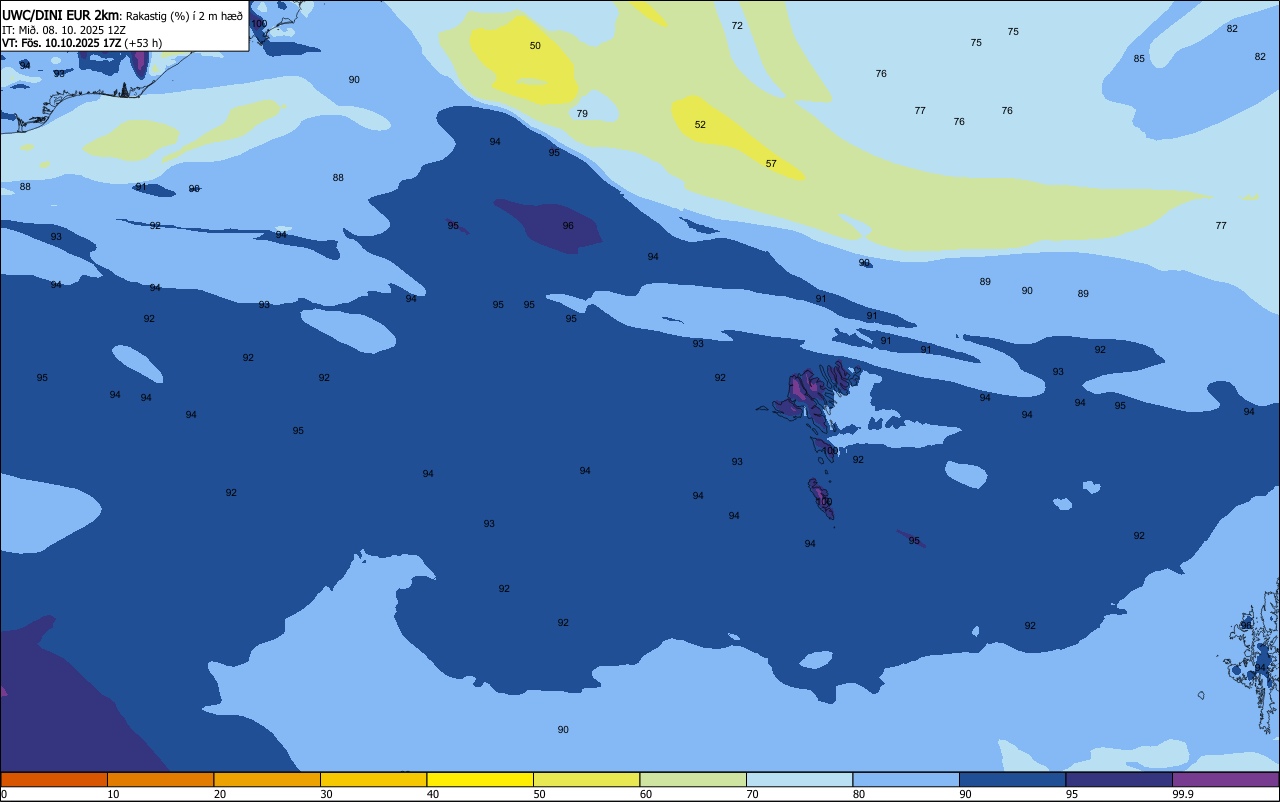
Task: Click the humidity value 85 on map
Action: click(1139, 59)
